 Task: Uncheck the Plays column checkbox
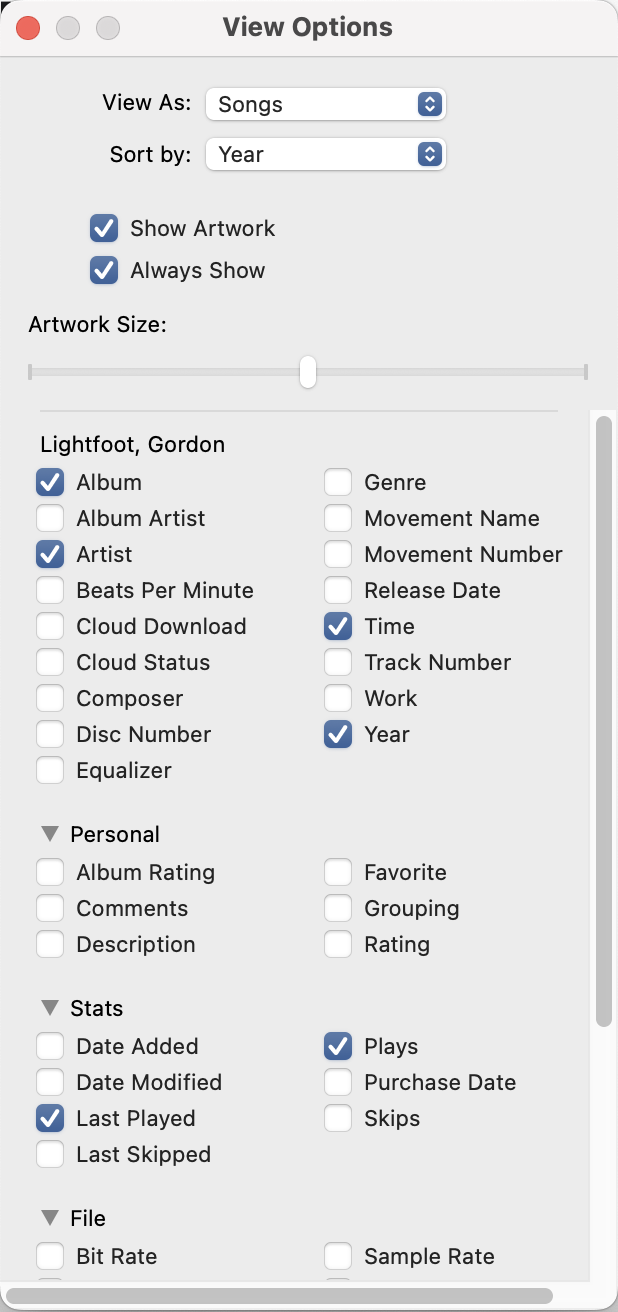[x=338, y=1046]
